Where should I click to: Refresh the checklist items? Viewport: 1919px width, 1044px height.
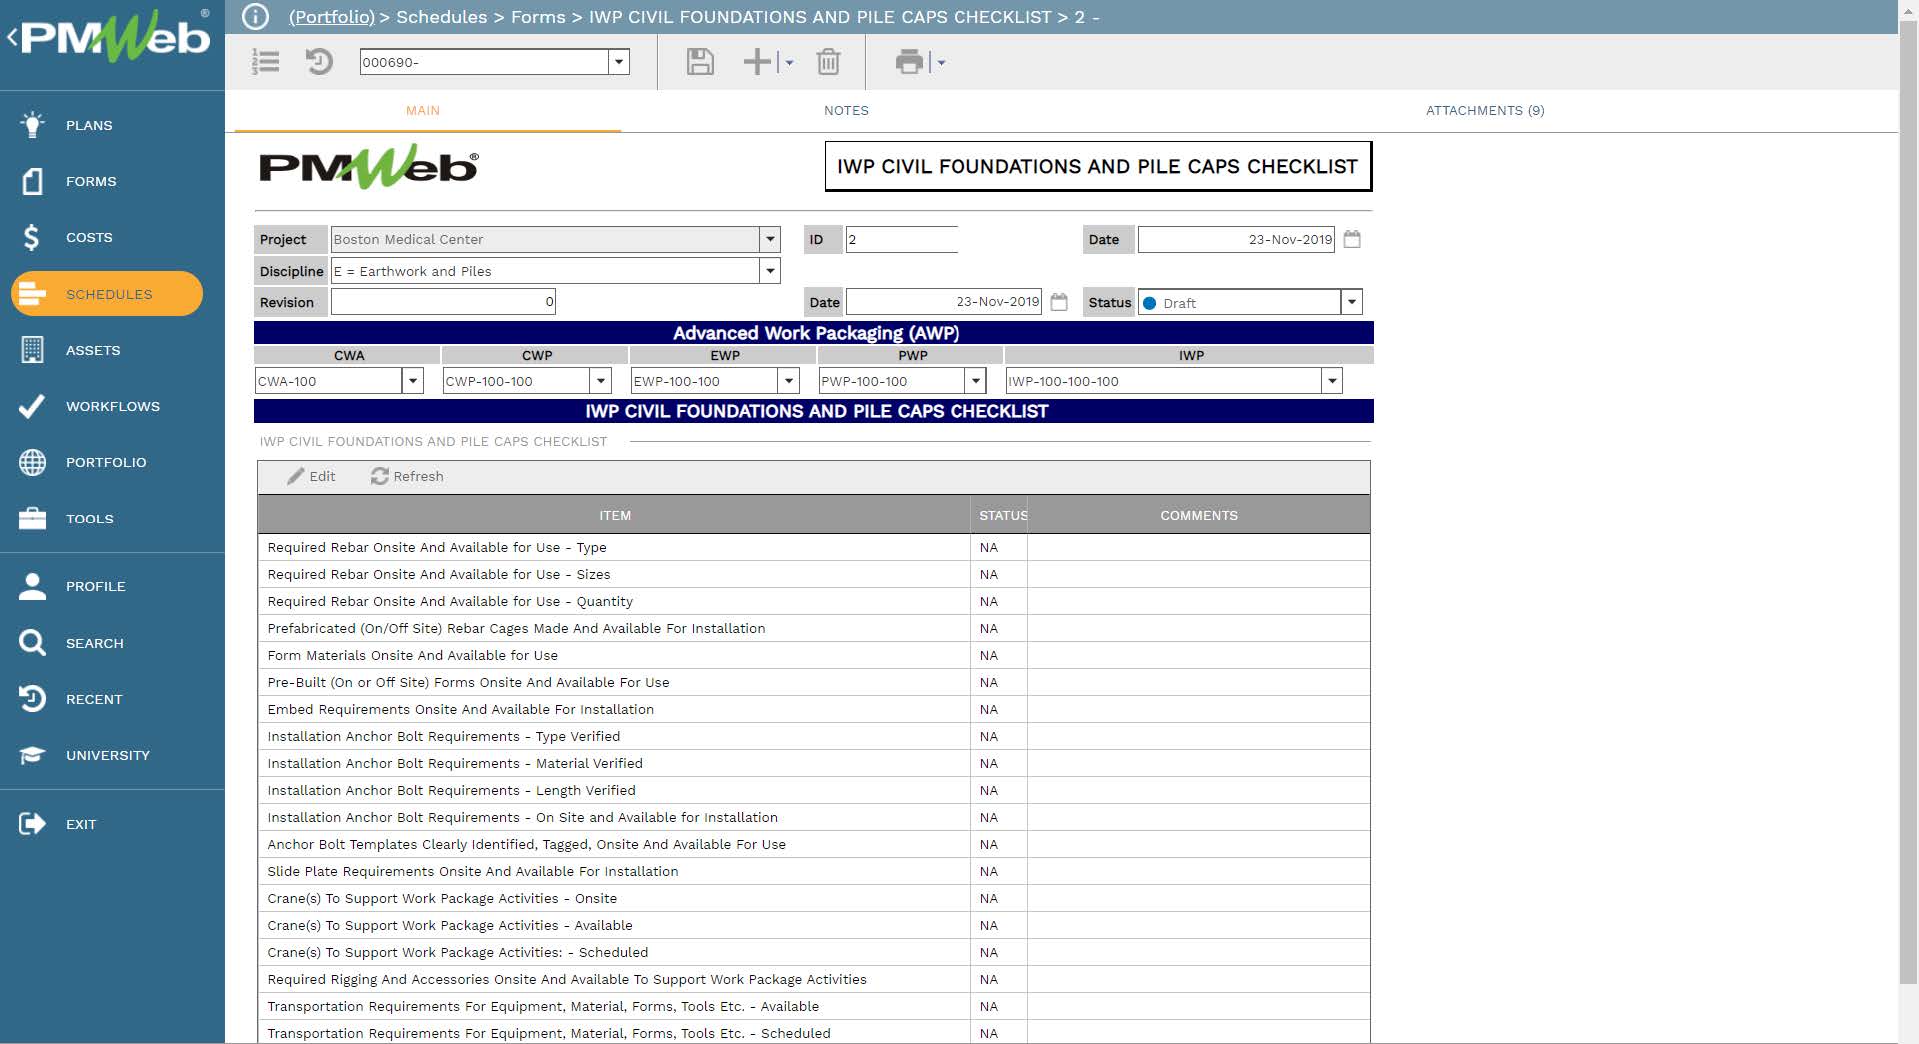(407, 477)
